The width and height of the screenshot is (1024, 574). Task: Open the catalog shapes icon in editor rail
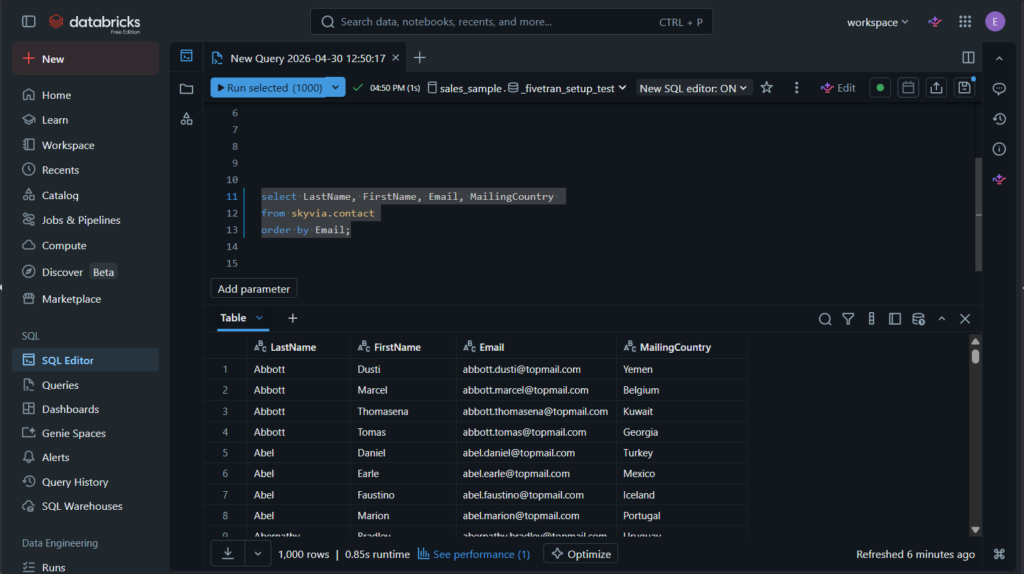pyautogui.click(x=187, y=119)
